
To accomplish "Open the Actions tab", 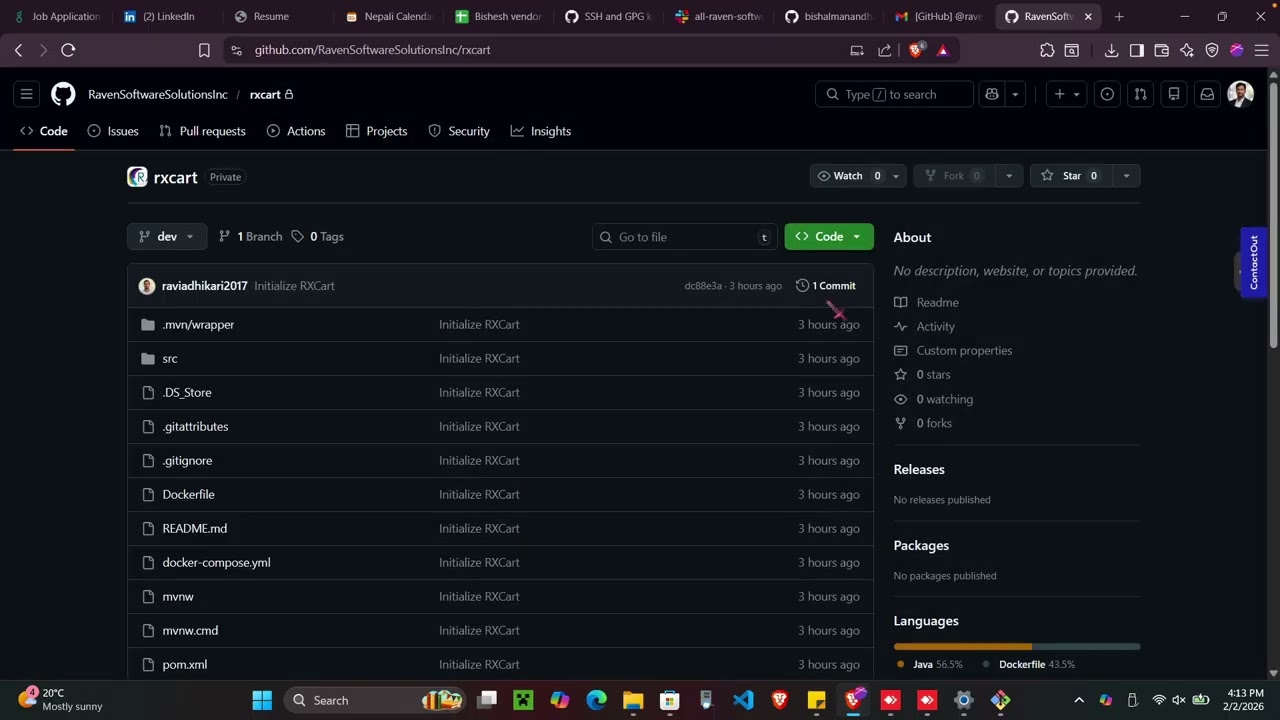I will (296, 131).
